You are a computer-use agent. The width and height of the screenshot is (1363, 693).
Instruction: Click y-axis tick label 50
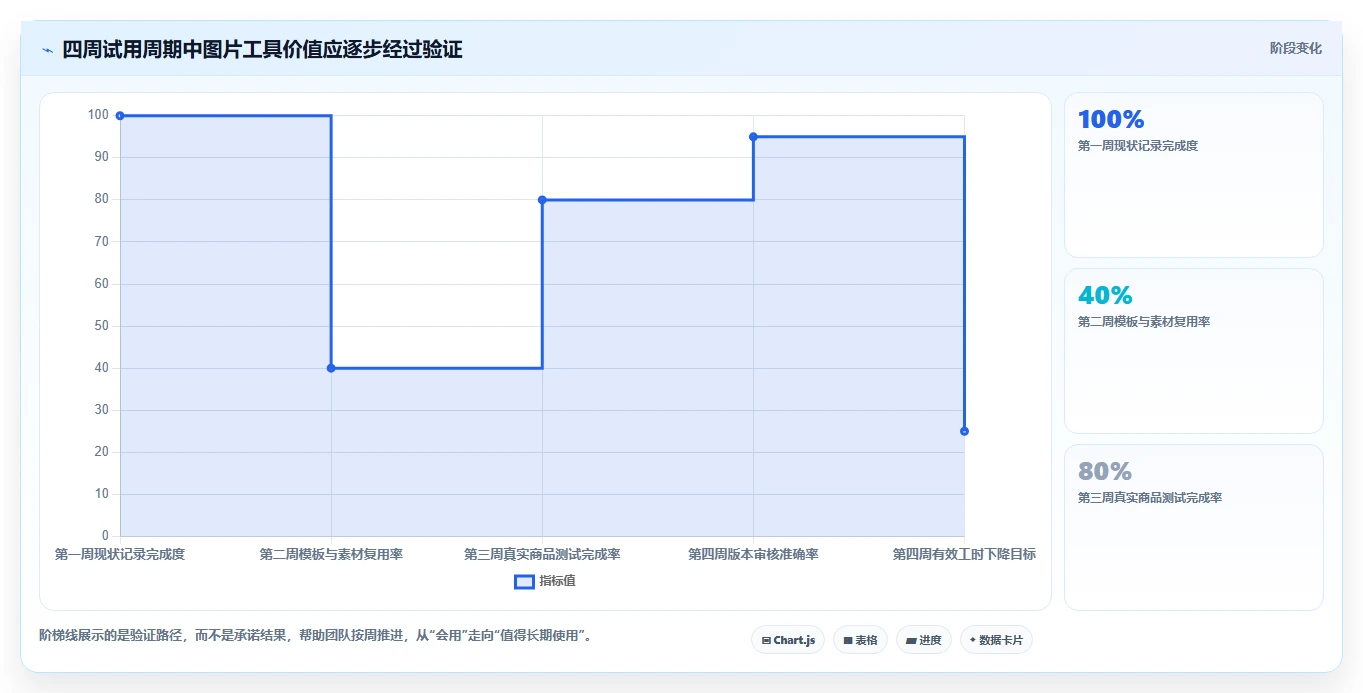(102, 326)
